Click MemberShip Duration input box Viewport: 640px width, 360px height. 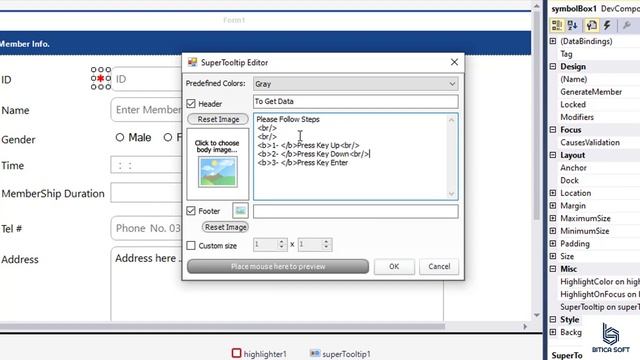(146, 193)
